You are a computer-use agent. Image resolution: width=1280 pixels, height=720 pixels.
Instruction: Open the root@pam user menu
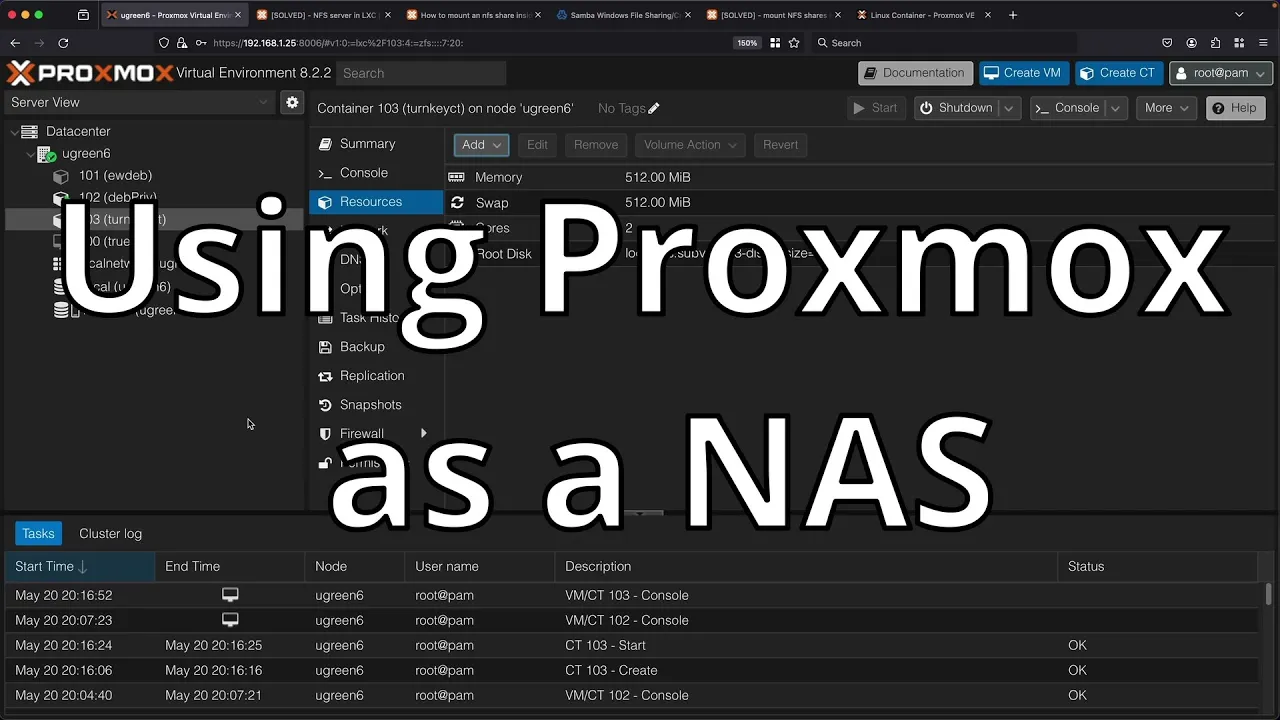1221,73
